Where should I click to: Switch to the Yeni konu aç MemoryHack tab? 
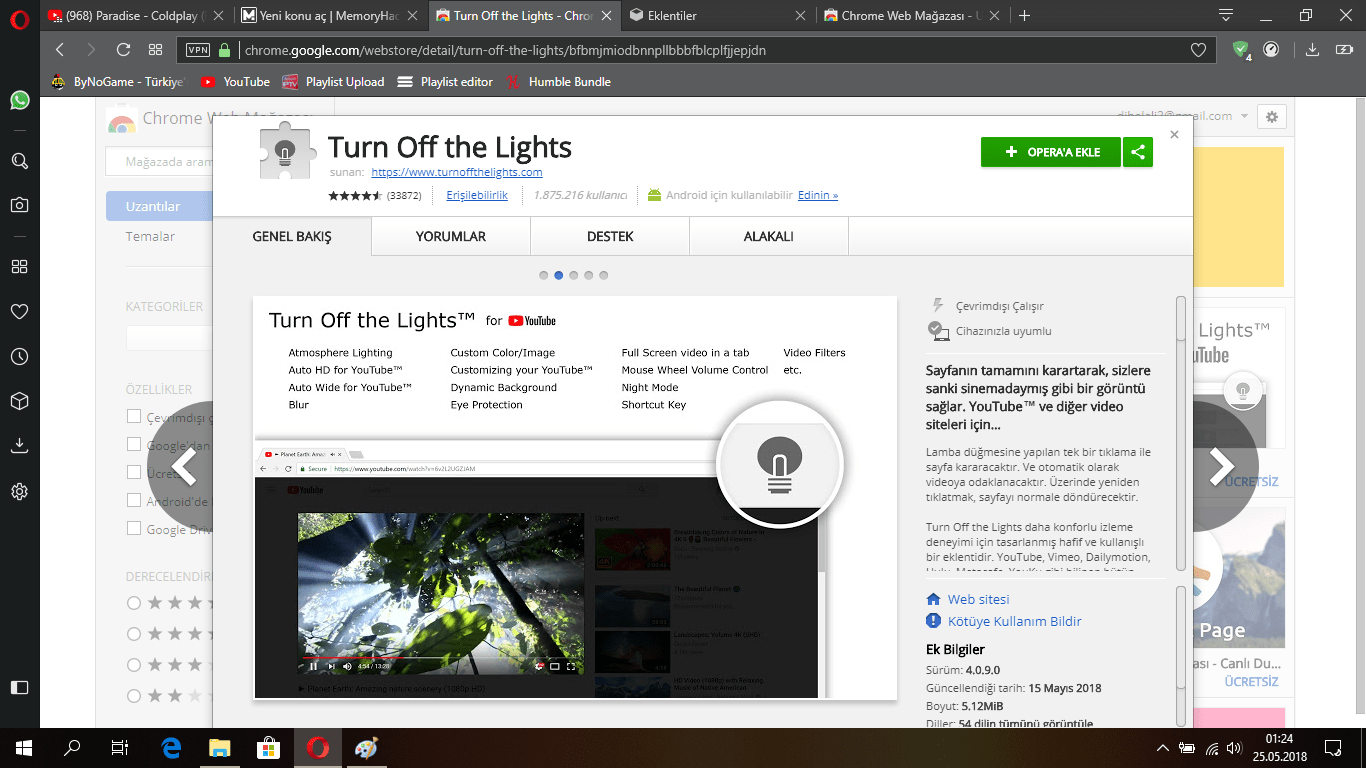331,16
